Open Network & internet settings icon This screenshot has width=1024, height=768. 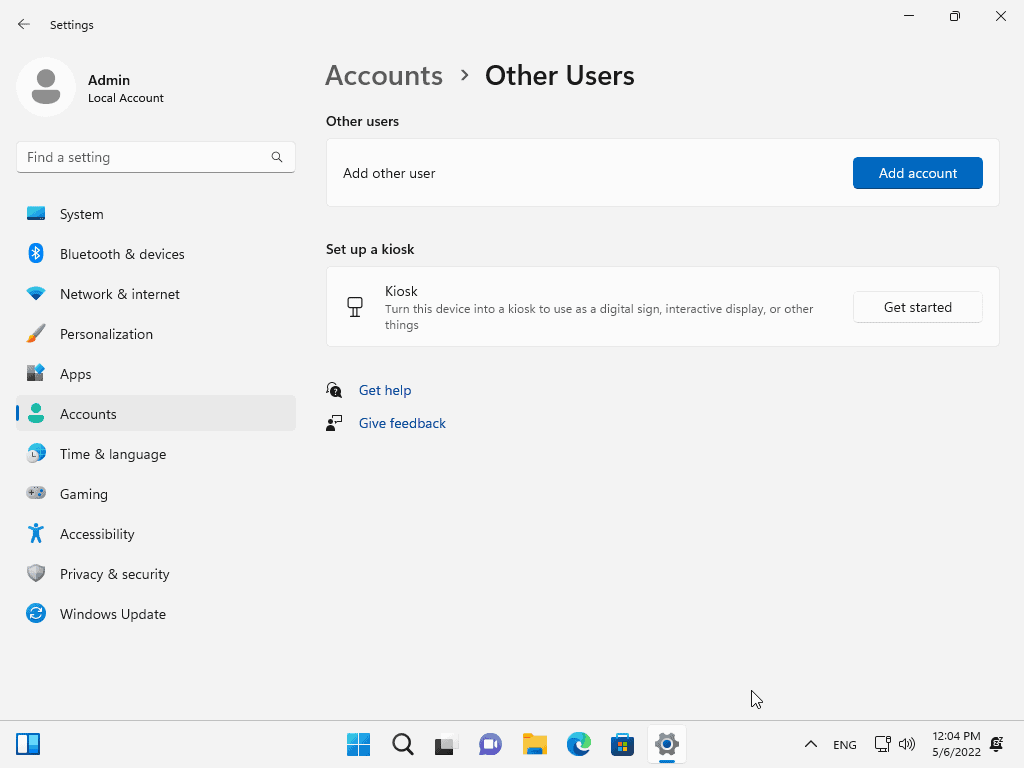click(36, 293)
